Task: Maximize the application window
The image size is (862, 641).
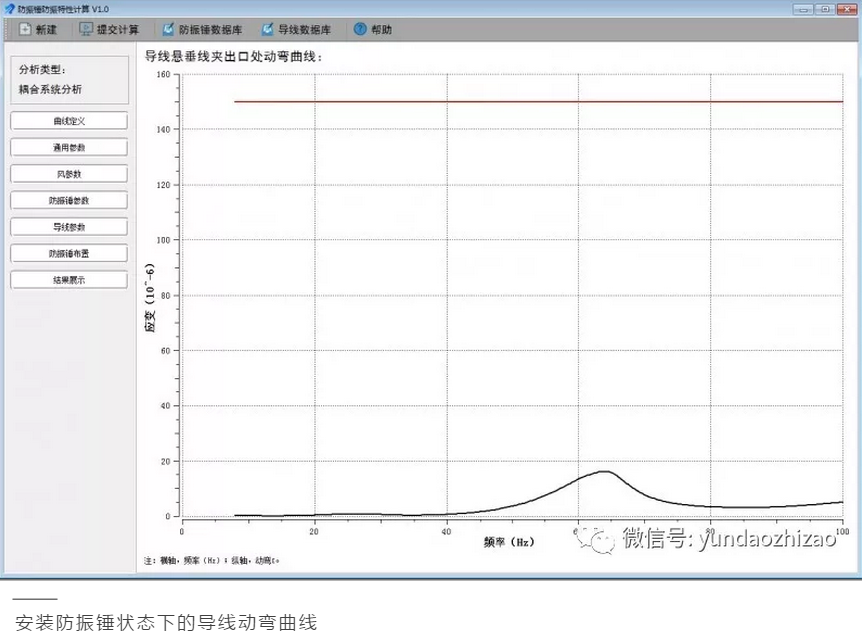Action: pyautogui.click(x=824, y=8)
